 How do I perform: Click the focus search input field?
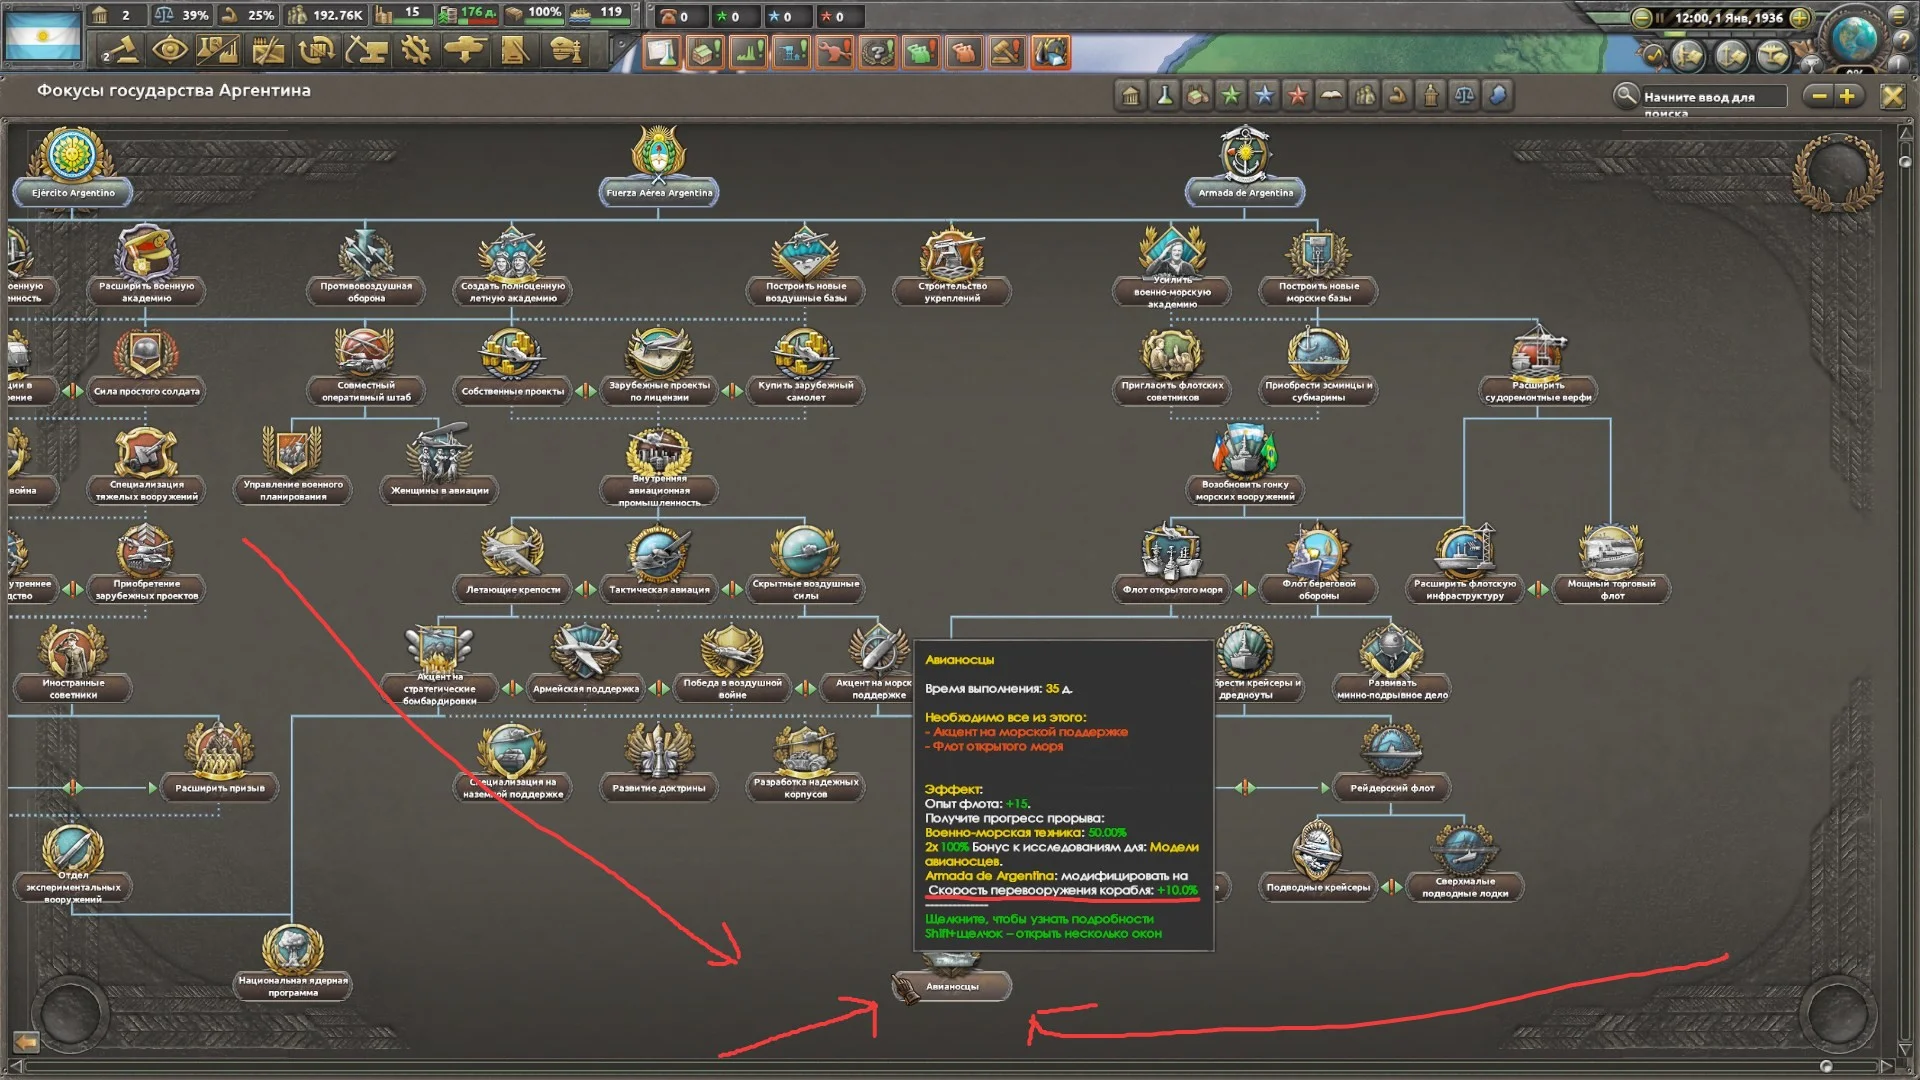pos(1713,97)
